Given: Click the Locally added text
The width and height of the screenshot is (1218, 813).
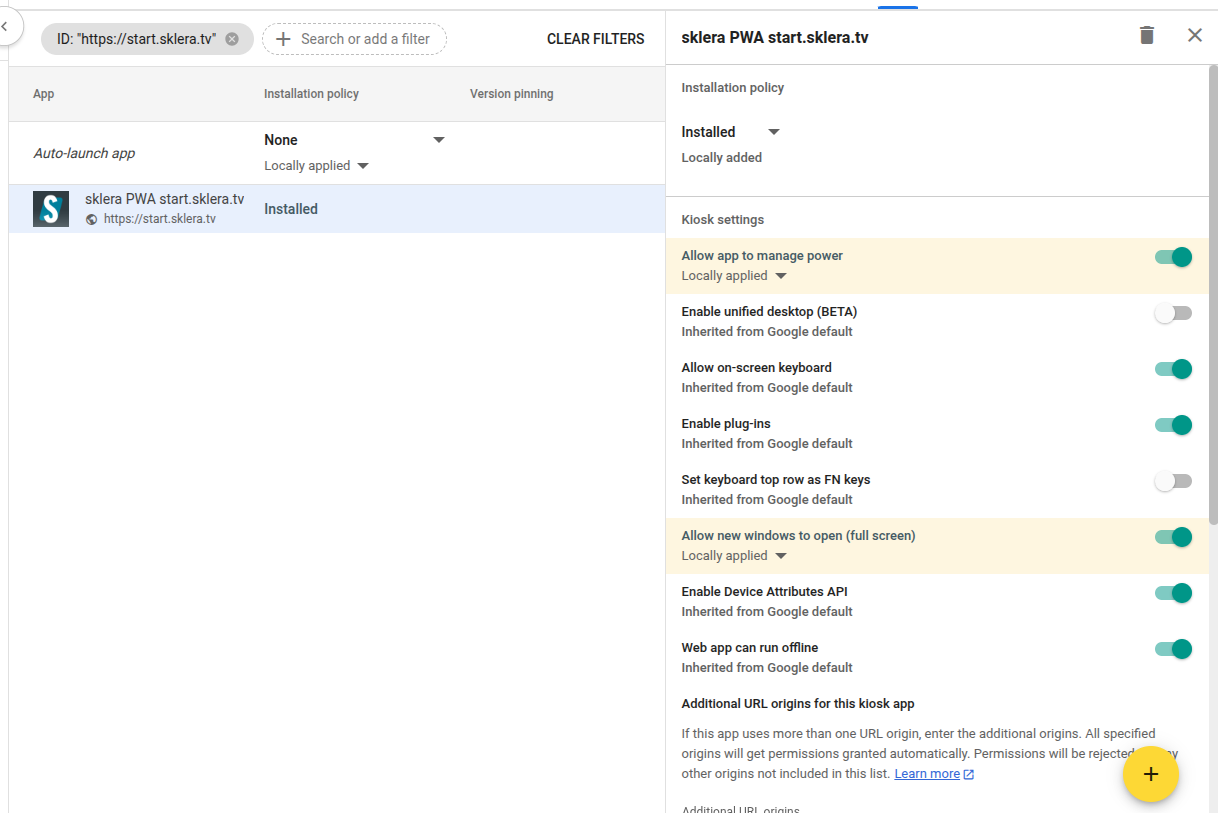Looking at the screenshot, I should 721,158.
